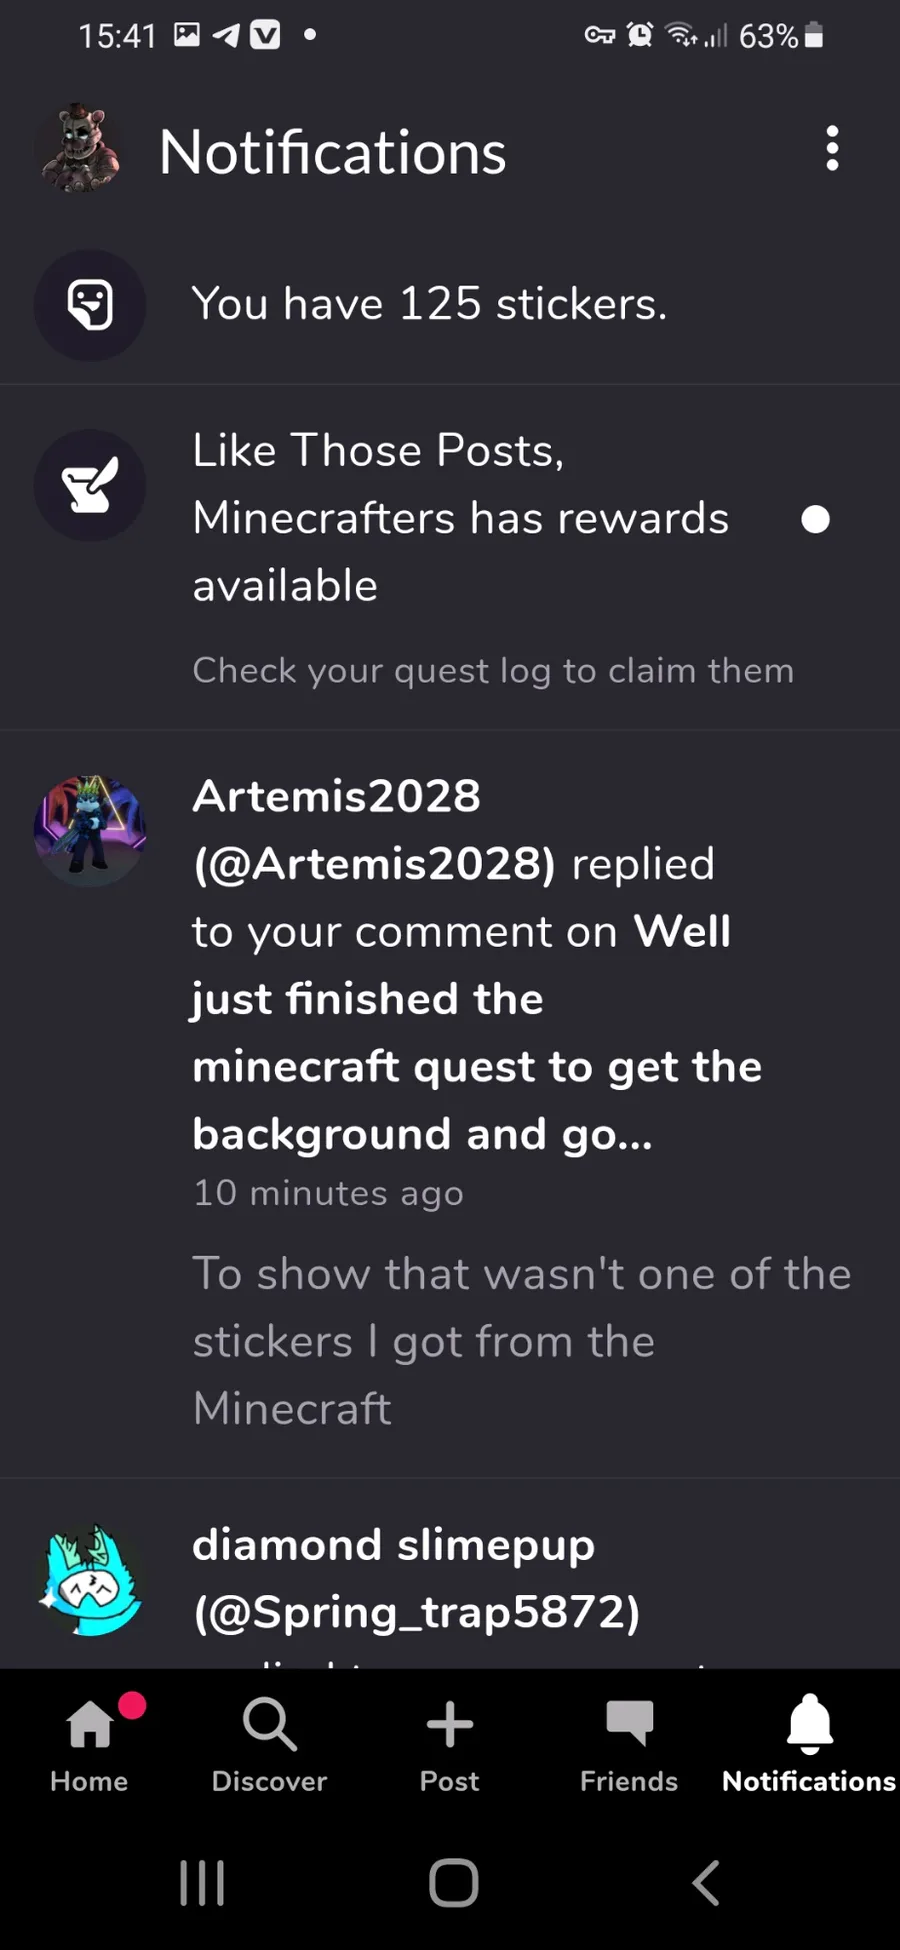Tap the quest rewards icon
Screen dimensions: 900x1950
(x=90, y=486)
